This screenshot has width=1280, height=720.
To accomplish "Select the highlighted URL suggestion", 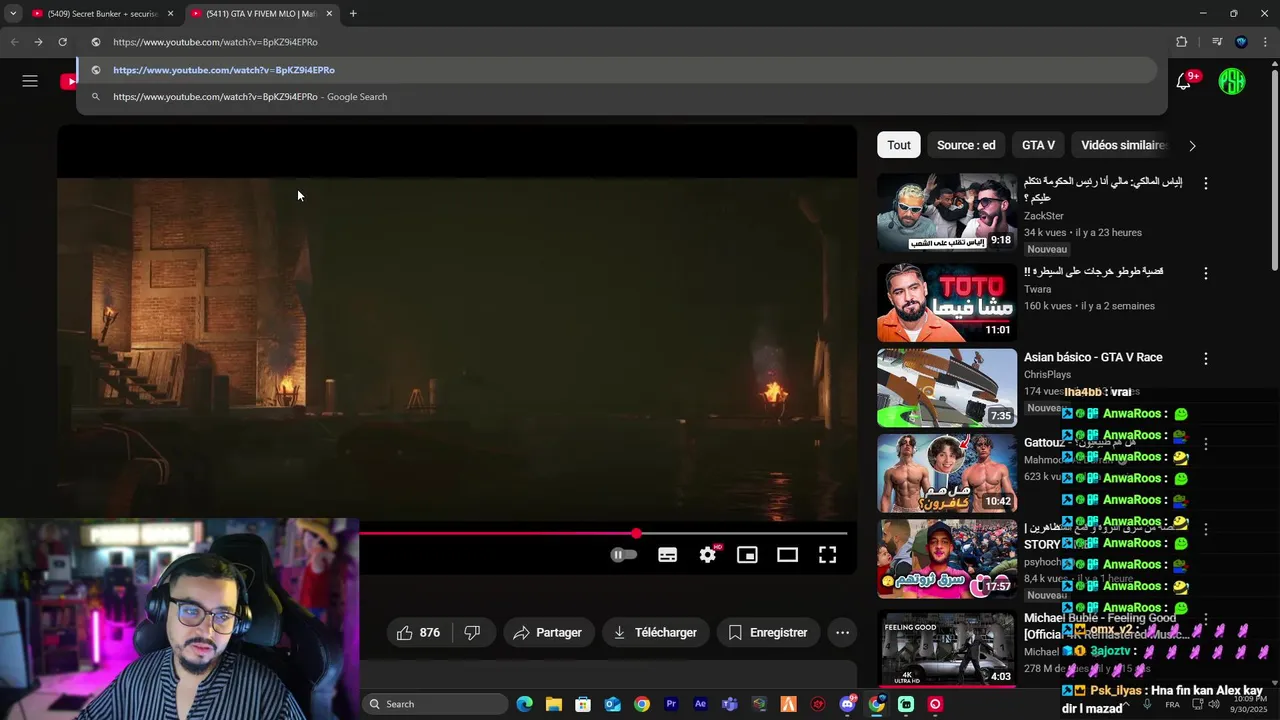I will (x=616, y=70).
